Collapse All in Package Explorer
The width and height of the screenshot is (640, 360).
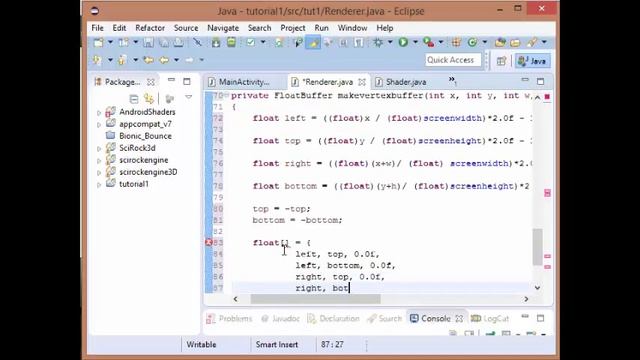point(133,99)
